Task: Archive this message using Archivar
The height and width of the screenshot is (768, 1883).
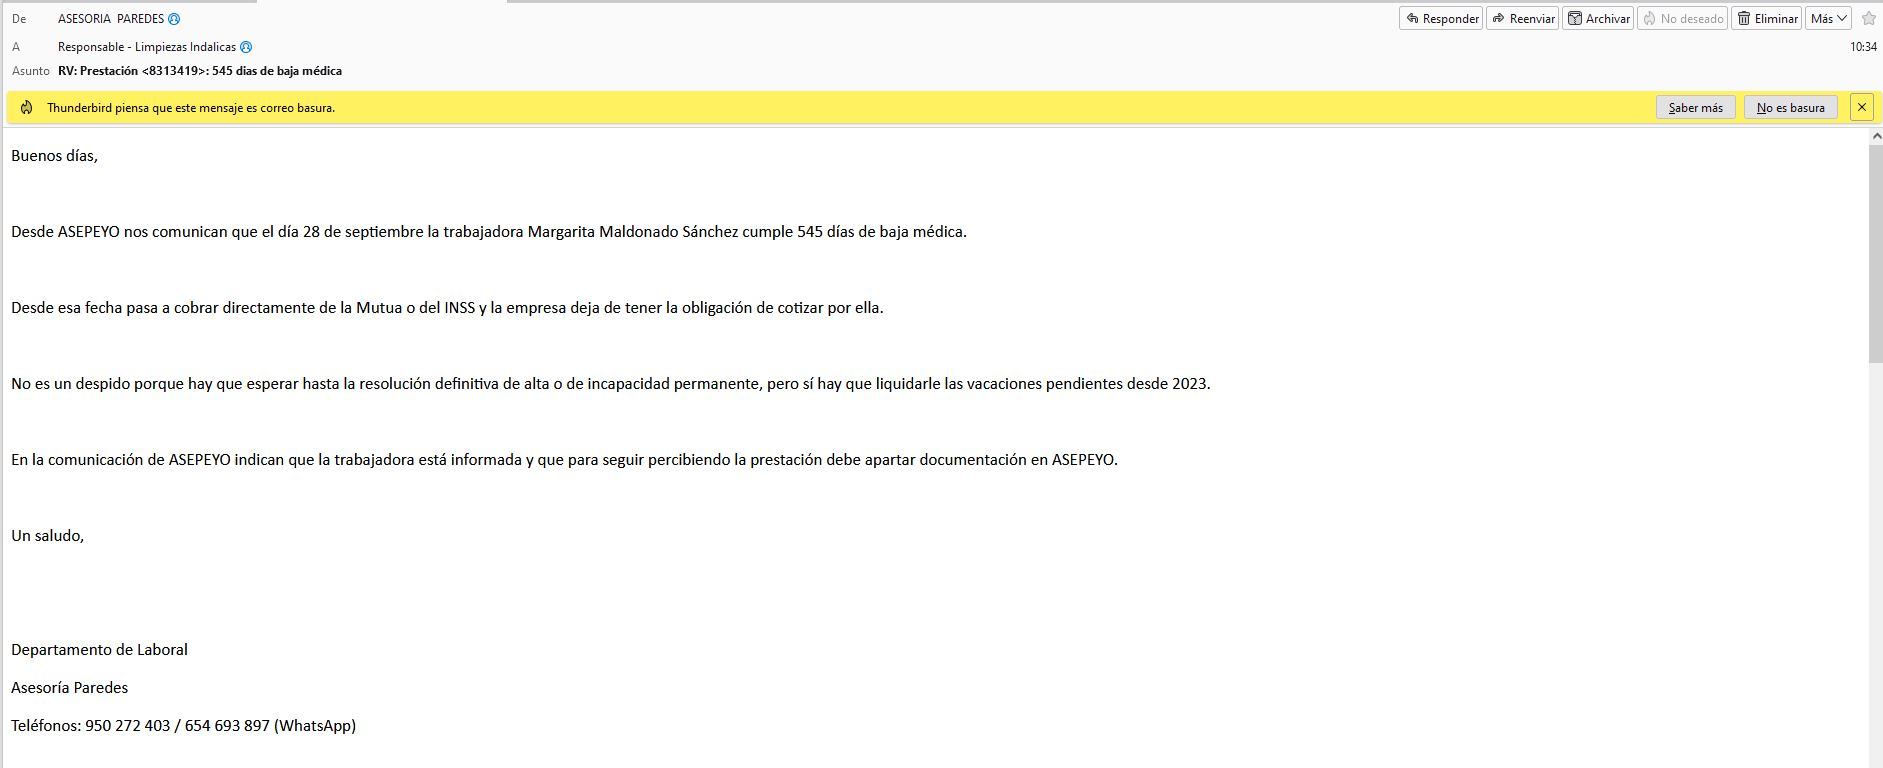Action: [1598, 18]
